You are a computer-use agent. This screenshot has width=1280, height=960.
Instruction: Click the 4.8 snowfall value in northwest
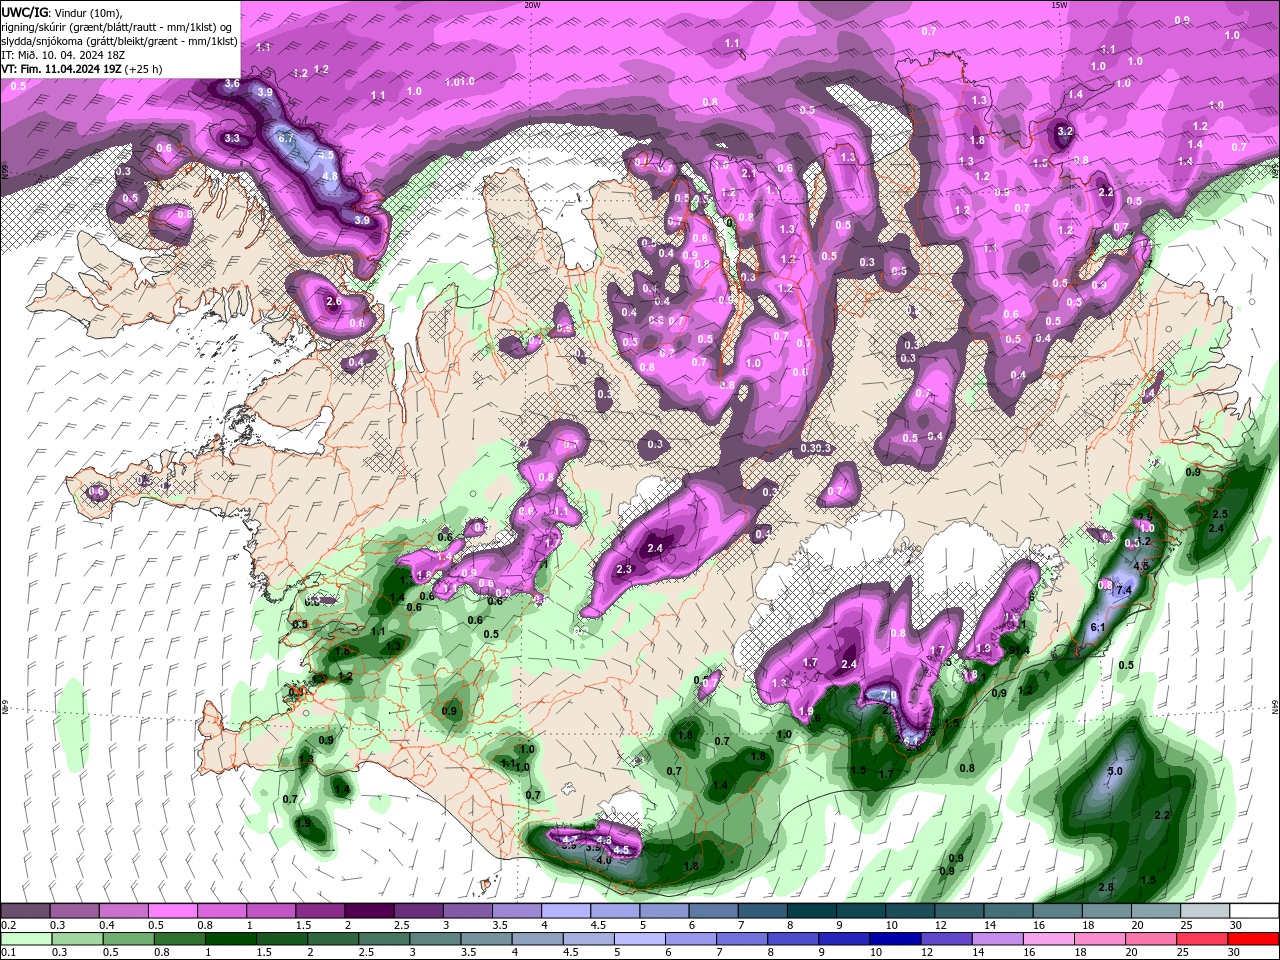tap(330, 175)
